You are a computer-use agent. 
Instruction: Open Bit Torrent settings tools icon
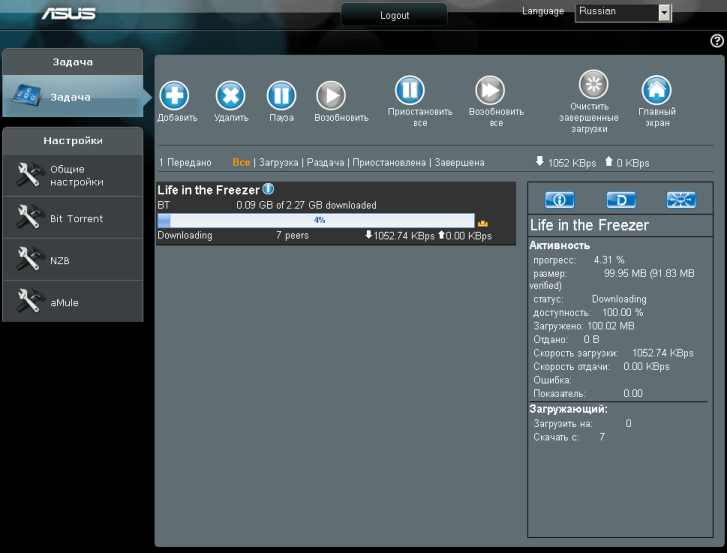click(28, 217)
